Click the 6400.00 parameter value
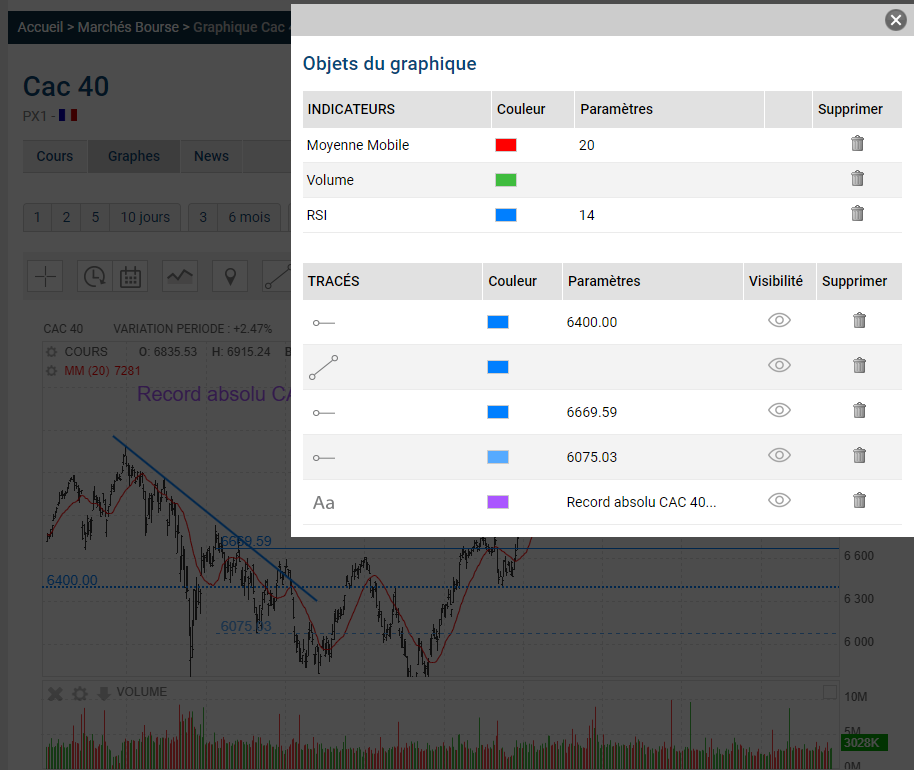Image resolution: width=914 pixels, height=770 pixels. click(x=592, y=322)
